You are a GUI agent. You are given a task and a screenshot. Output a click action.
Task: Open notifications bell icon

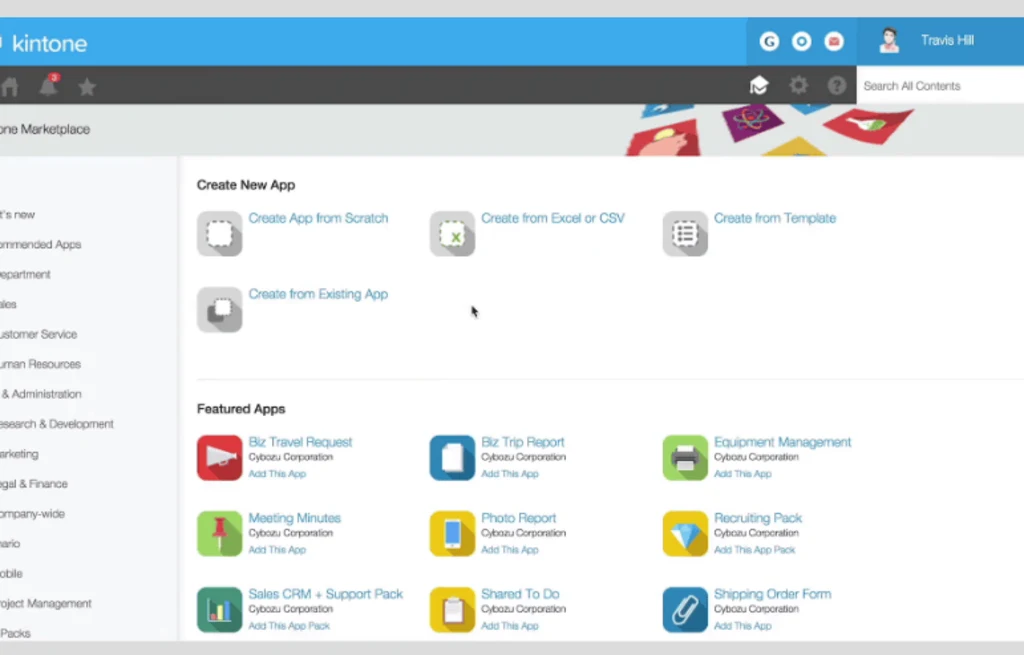pyautogui.click(x=49, y=86)
